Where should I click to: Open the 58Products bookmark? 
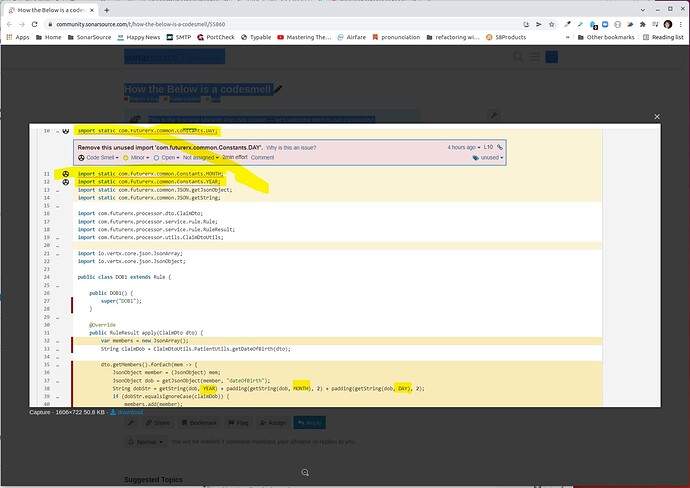click(506, 37)
